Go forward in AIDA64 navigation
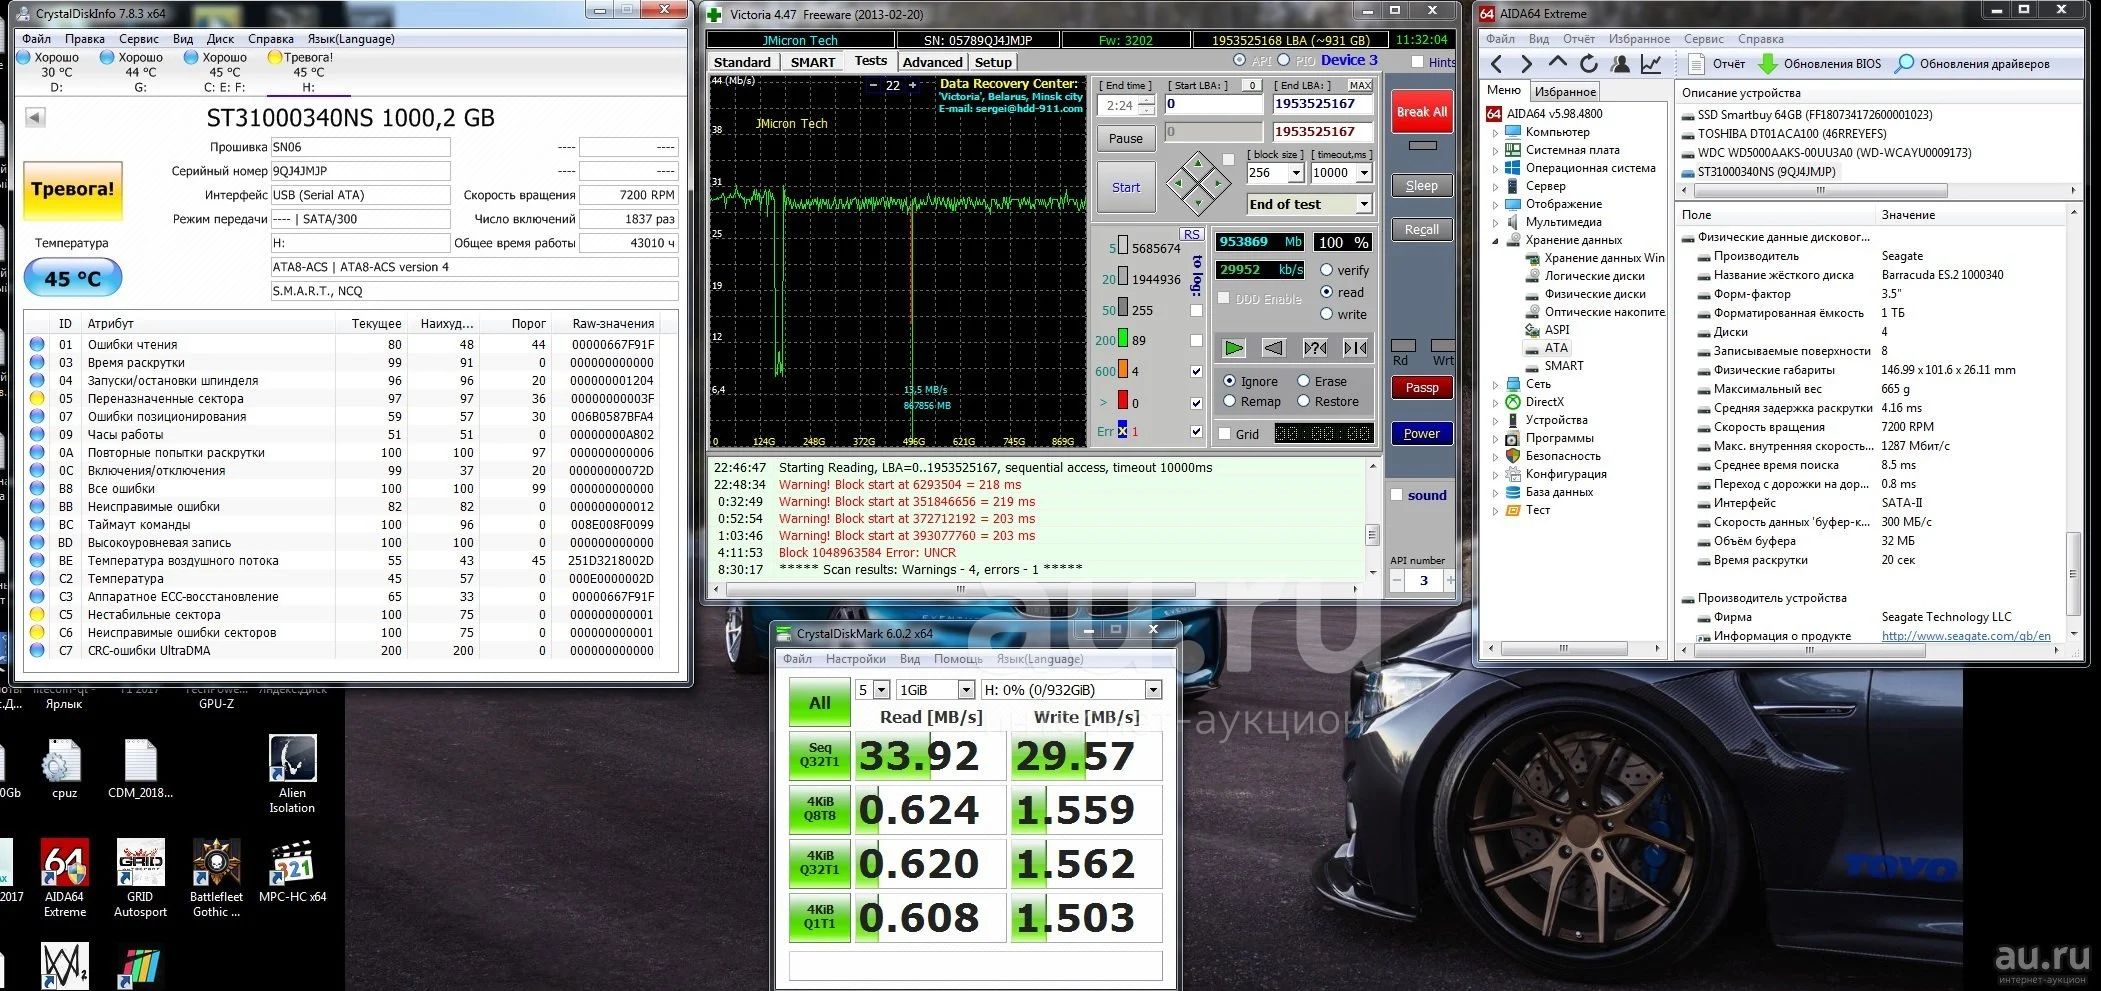 pyautogui.click(x=1526, y=64)
